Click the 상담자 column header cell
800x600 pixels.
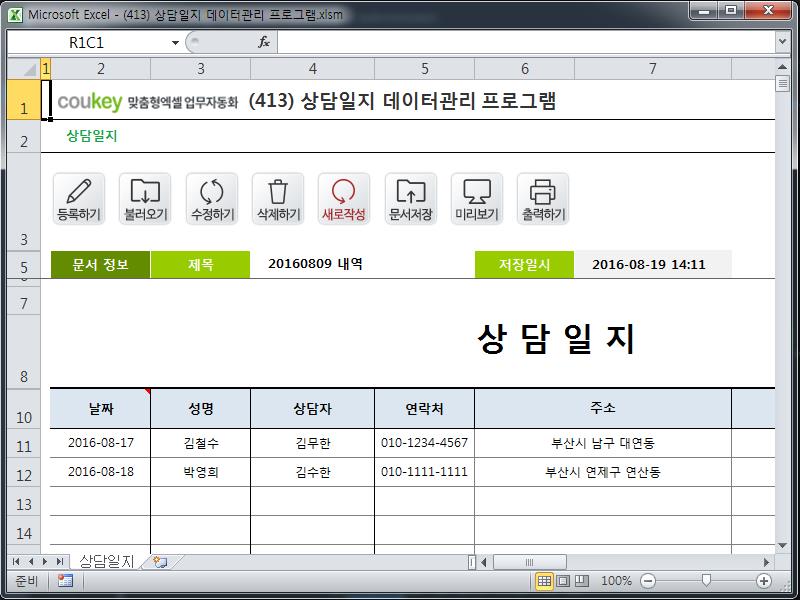point(313,409)
